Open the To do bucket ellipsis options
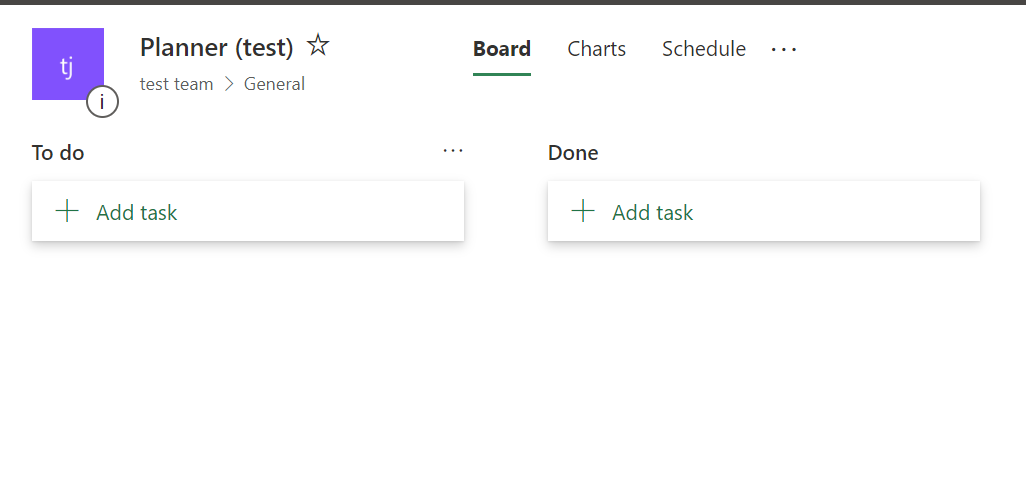This screenshot has height=491, width=1026. 453,151
